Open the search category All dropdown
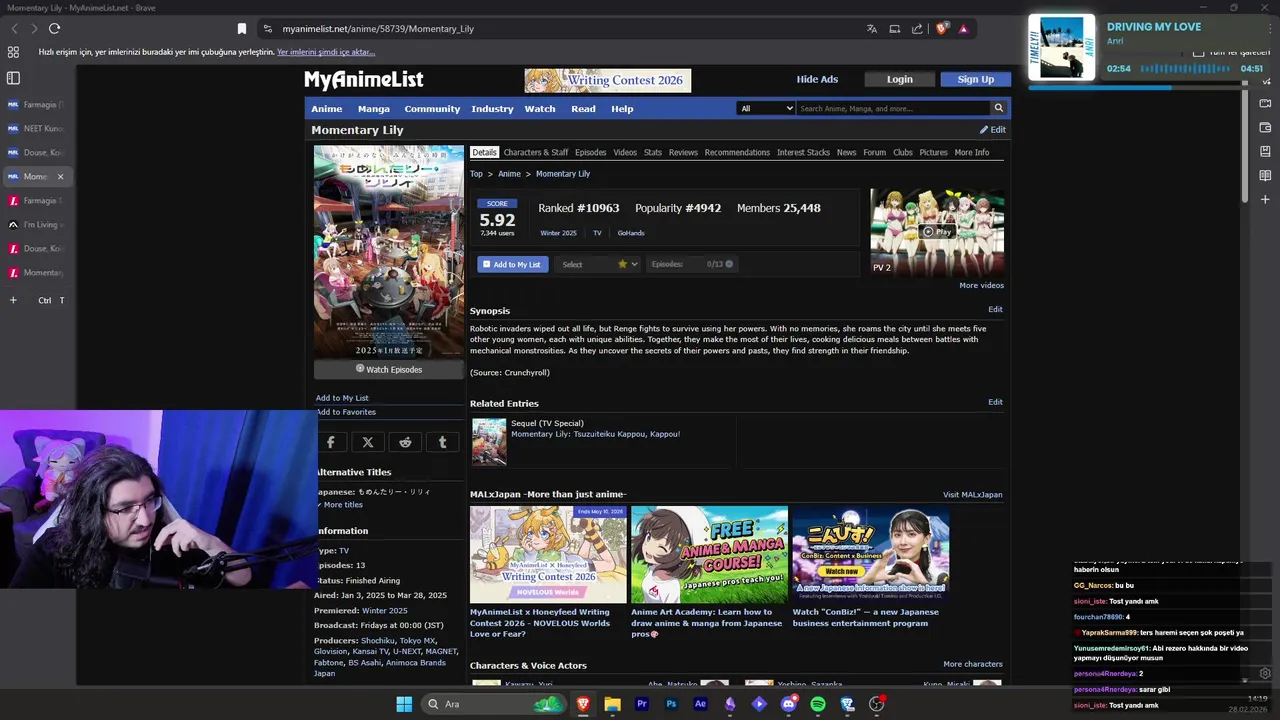The width and height of the screenshot is (1280, 720). [x=766, y=108]
